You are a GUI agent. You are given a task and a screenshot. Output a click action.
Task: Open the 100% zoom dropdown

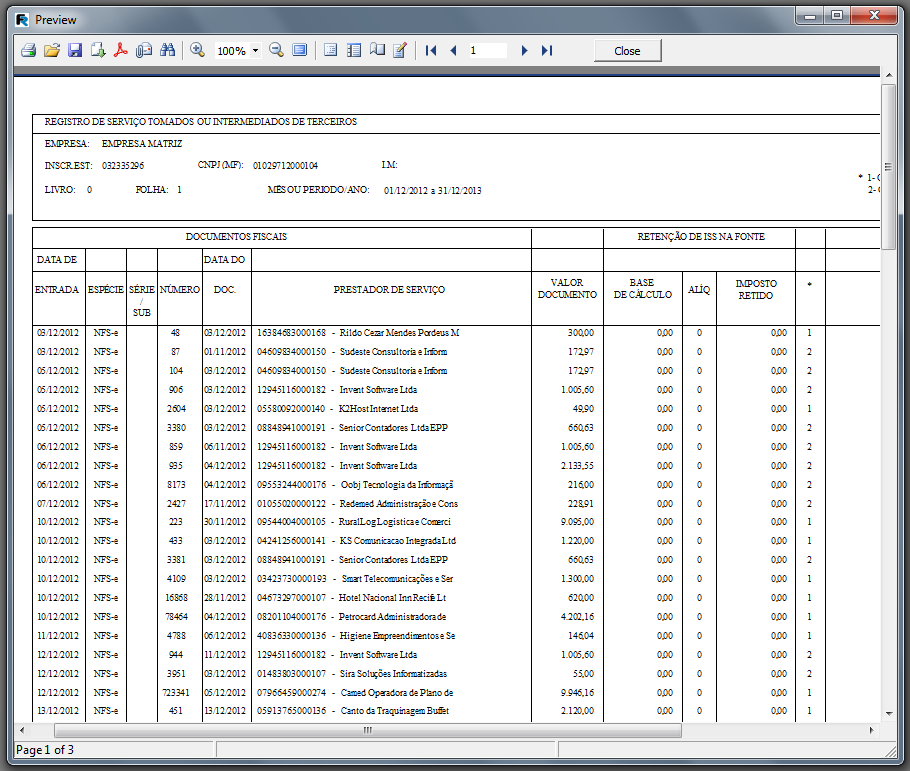pos(255,51)
